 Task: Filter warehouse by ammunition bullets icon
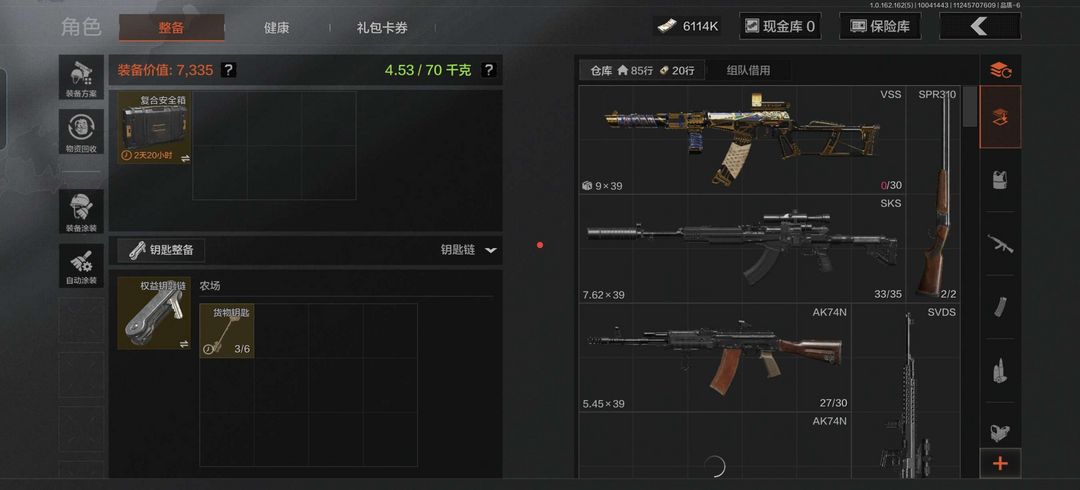point(1000,371)
